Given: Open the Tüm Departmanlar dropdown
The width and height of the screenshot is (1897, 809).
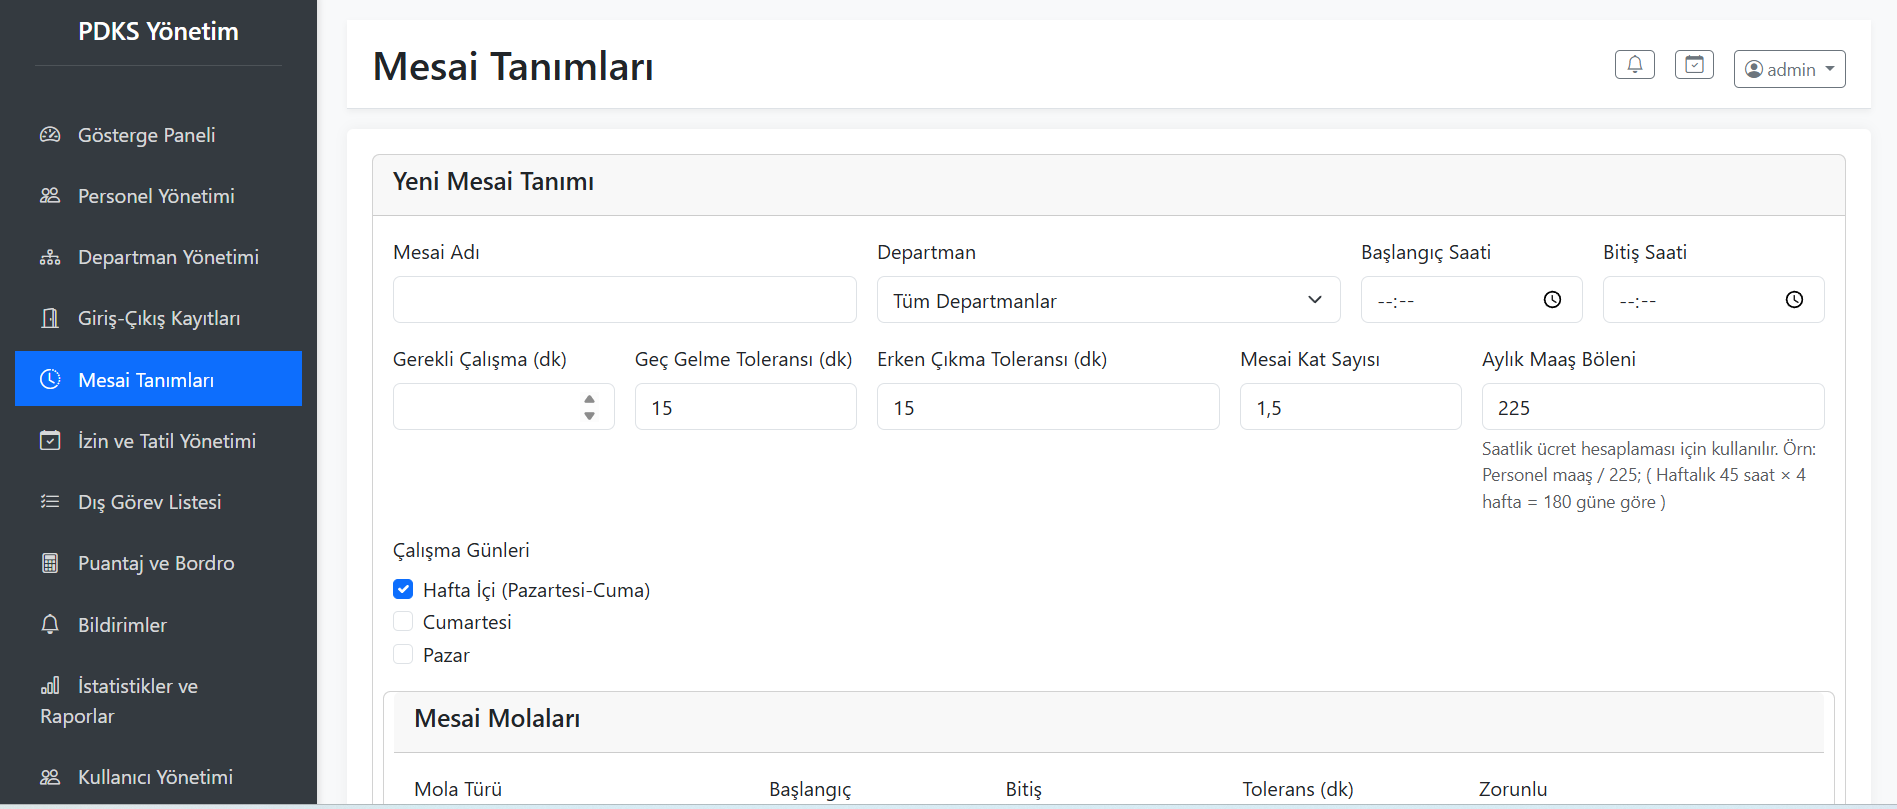Looking at the screenshot, I should [1108, 300].
